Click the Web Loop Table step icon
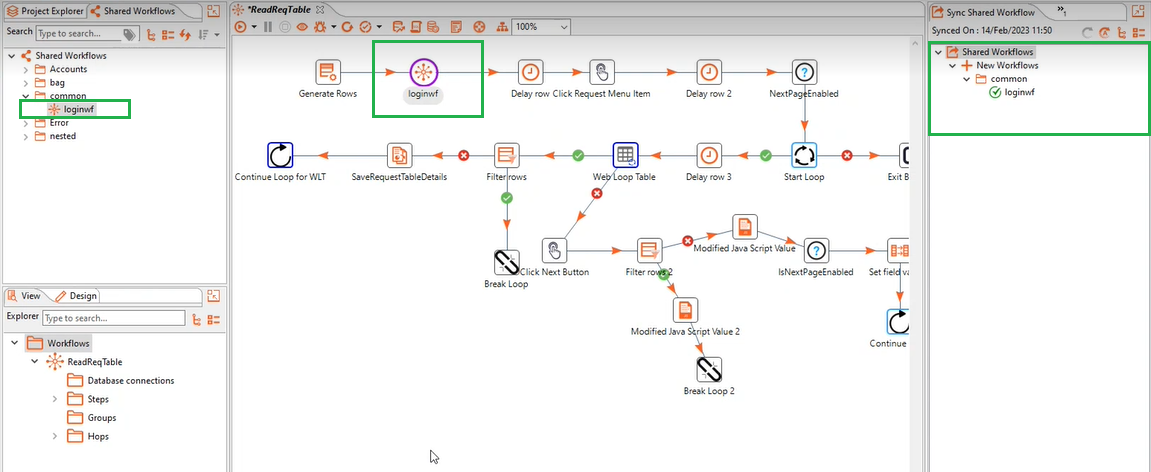1151x472 pixels. (x=625, y=155)
